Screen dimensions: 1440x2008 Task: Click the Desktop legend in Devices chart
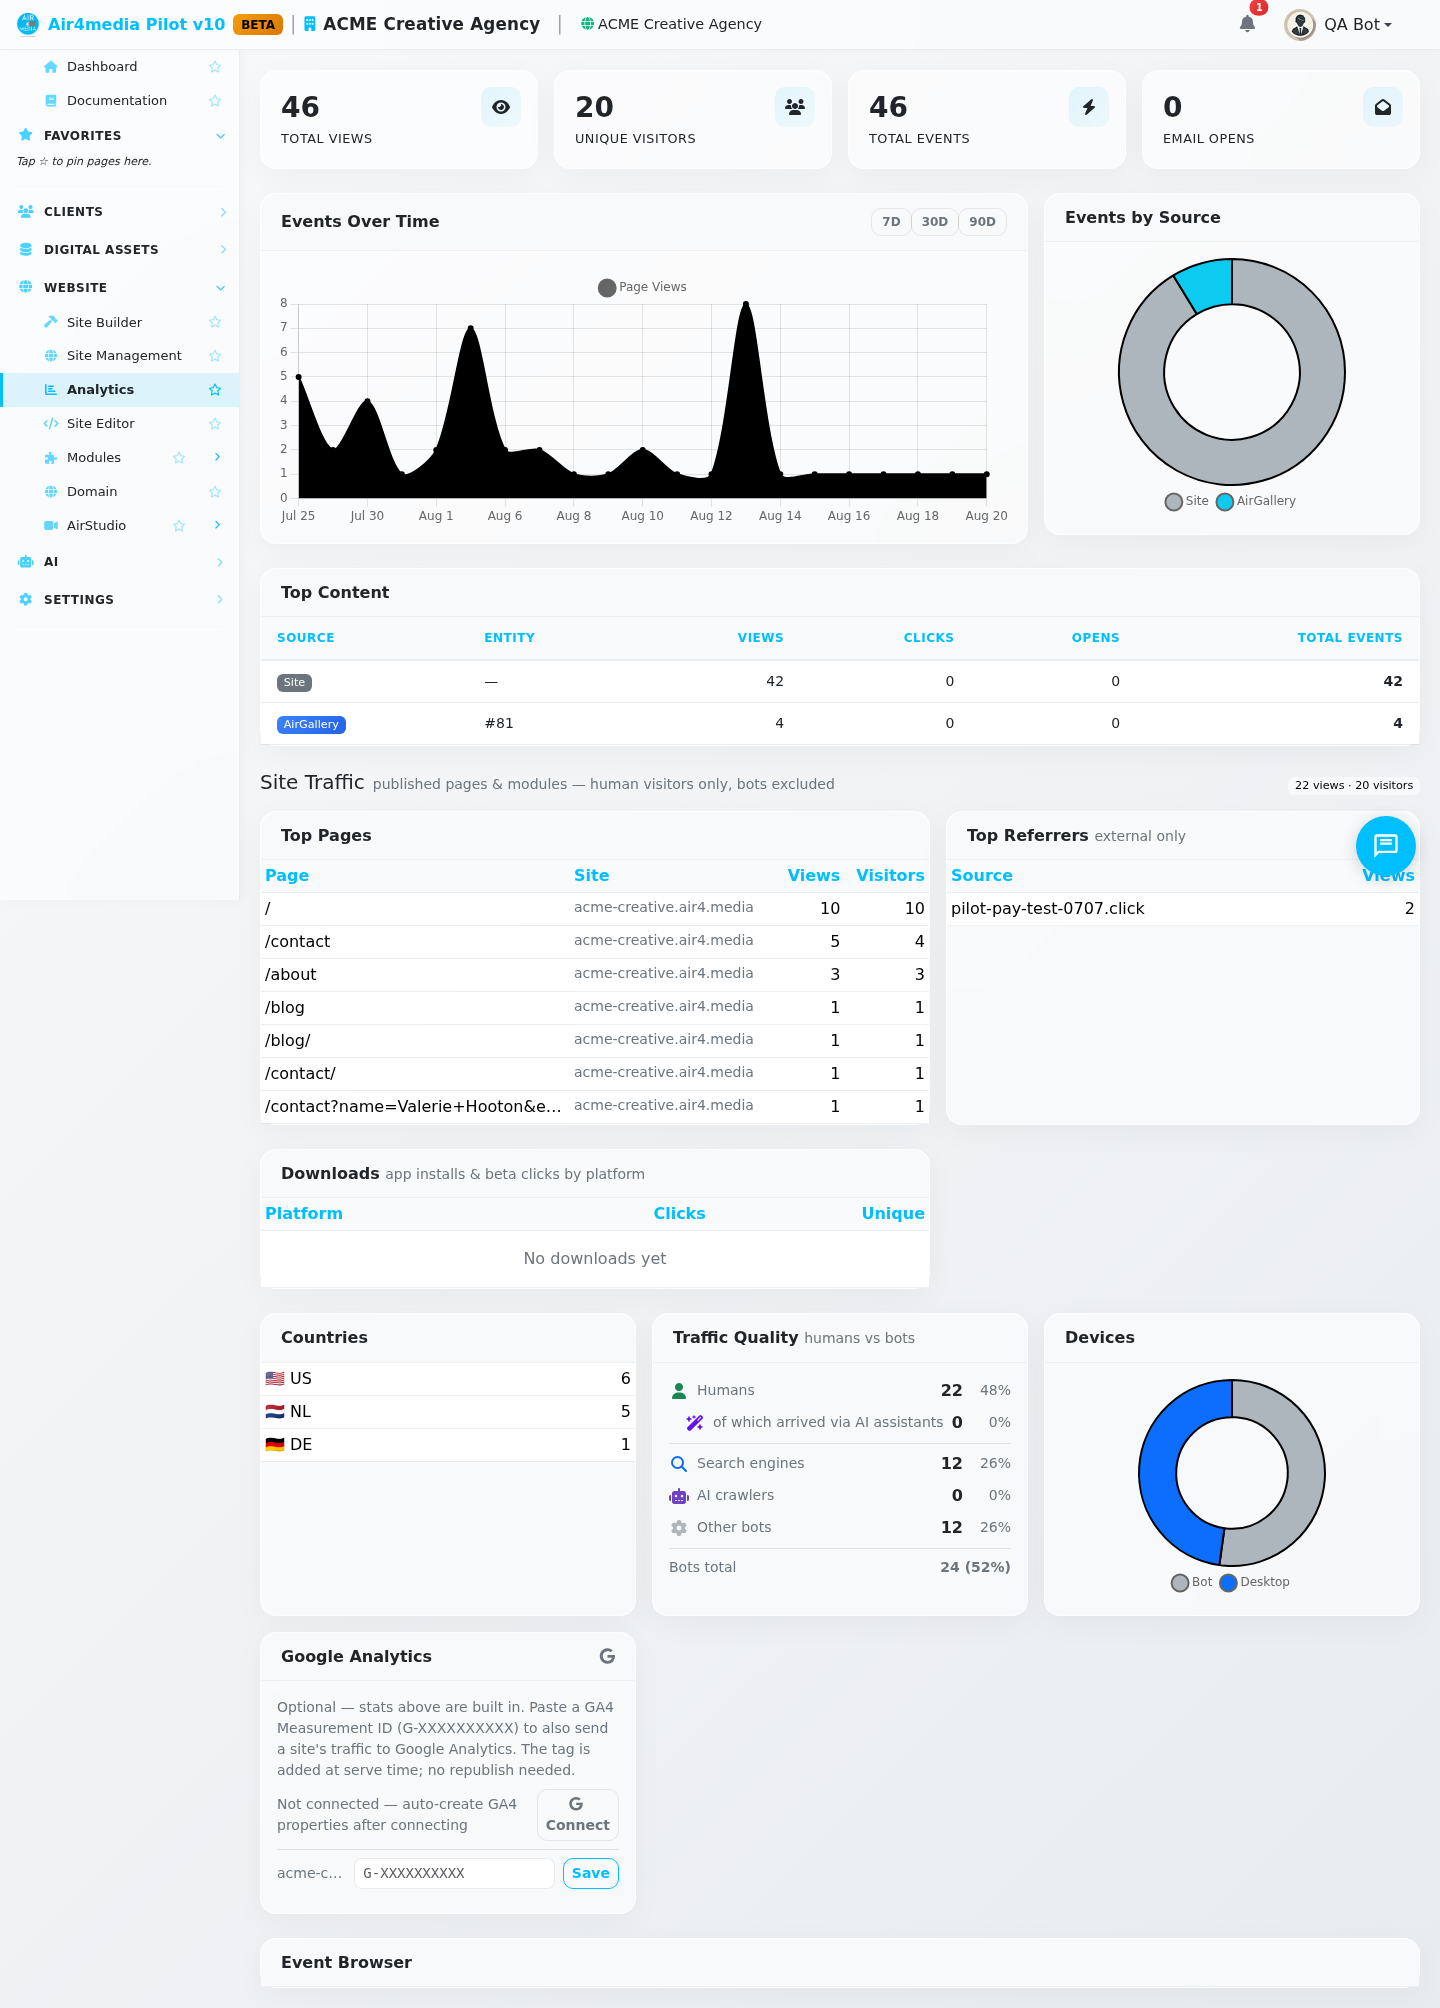1255,1582
